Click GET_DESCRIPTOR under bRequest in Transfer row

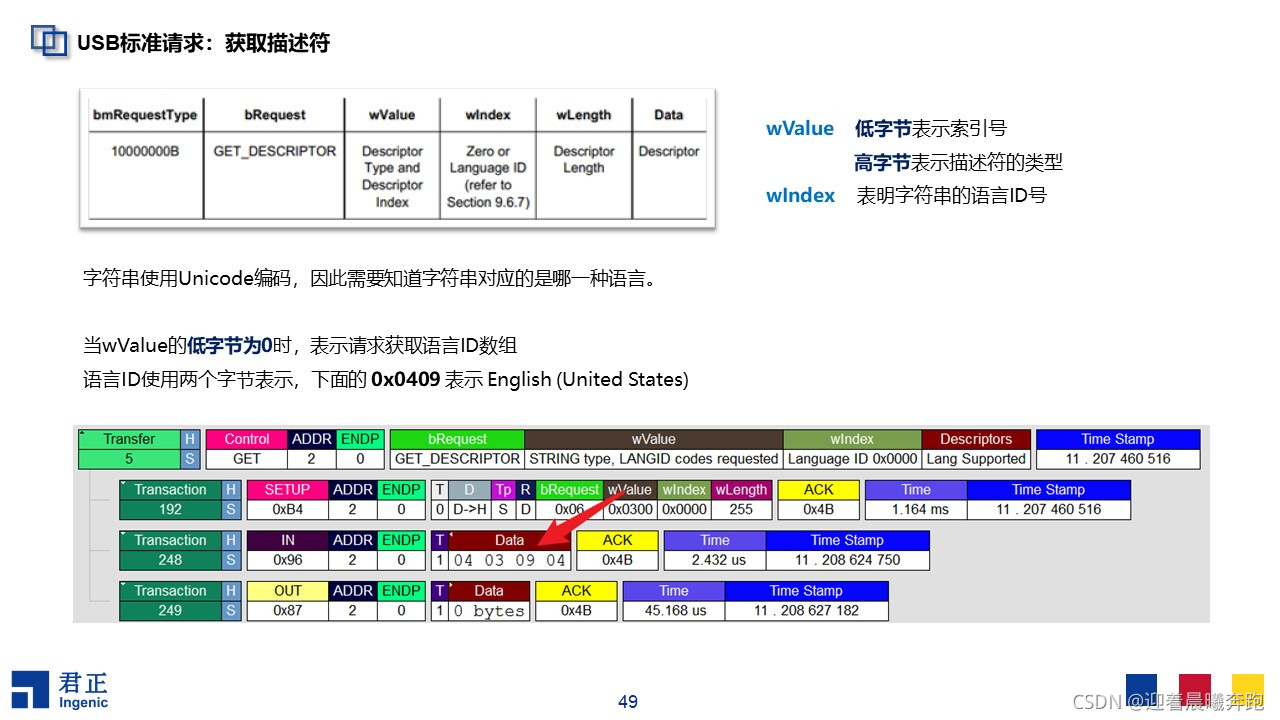tap(458, 459)
